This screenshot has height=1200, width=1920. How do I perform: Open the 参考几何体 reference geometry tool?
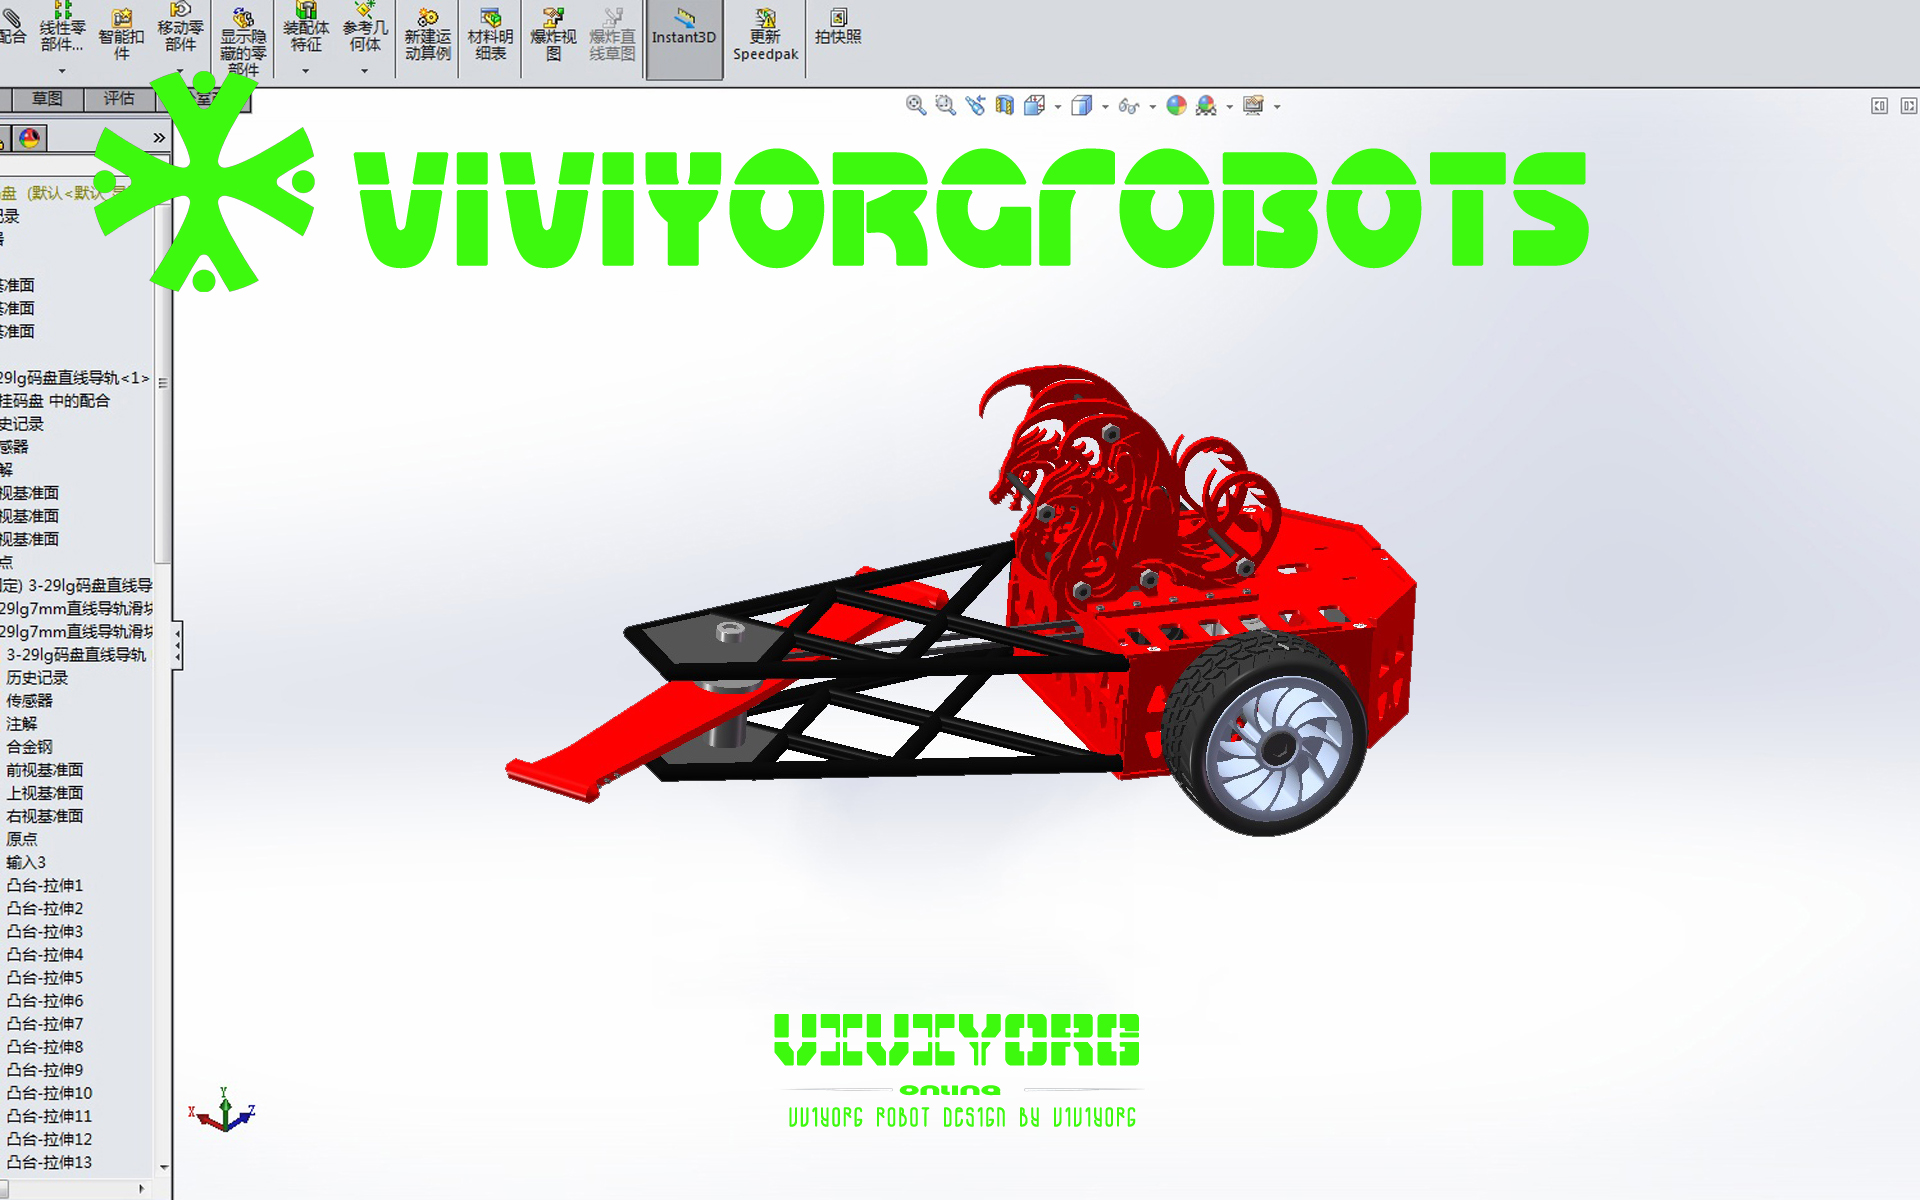point(364,30)
